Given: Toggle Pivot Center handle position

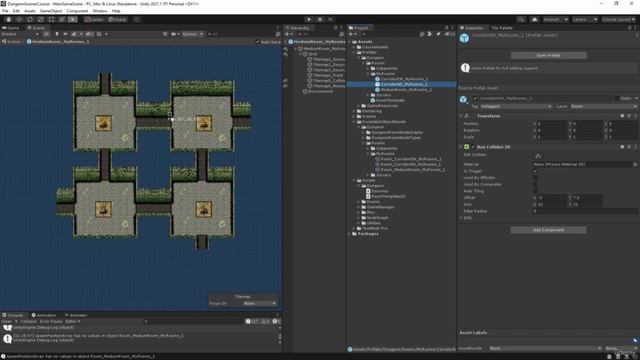Looking at the screenshot, I should tap(94, 19).
